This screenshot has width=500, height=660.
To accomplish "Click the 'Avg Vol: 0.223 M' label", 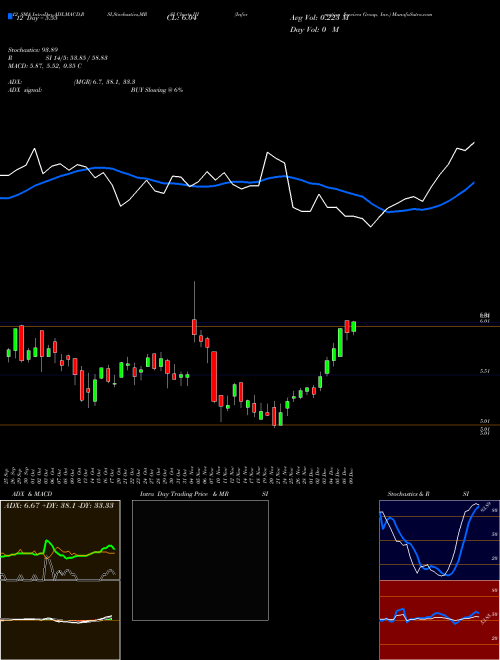I will point(319,18).
